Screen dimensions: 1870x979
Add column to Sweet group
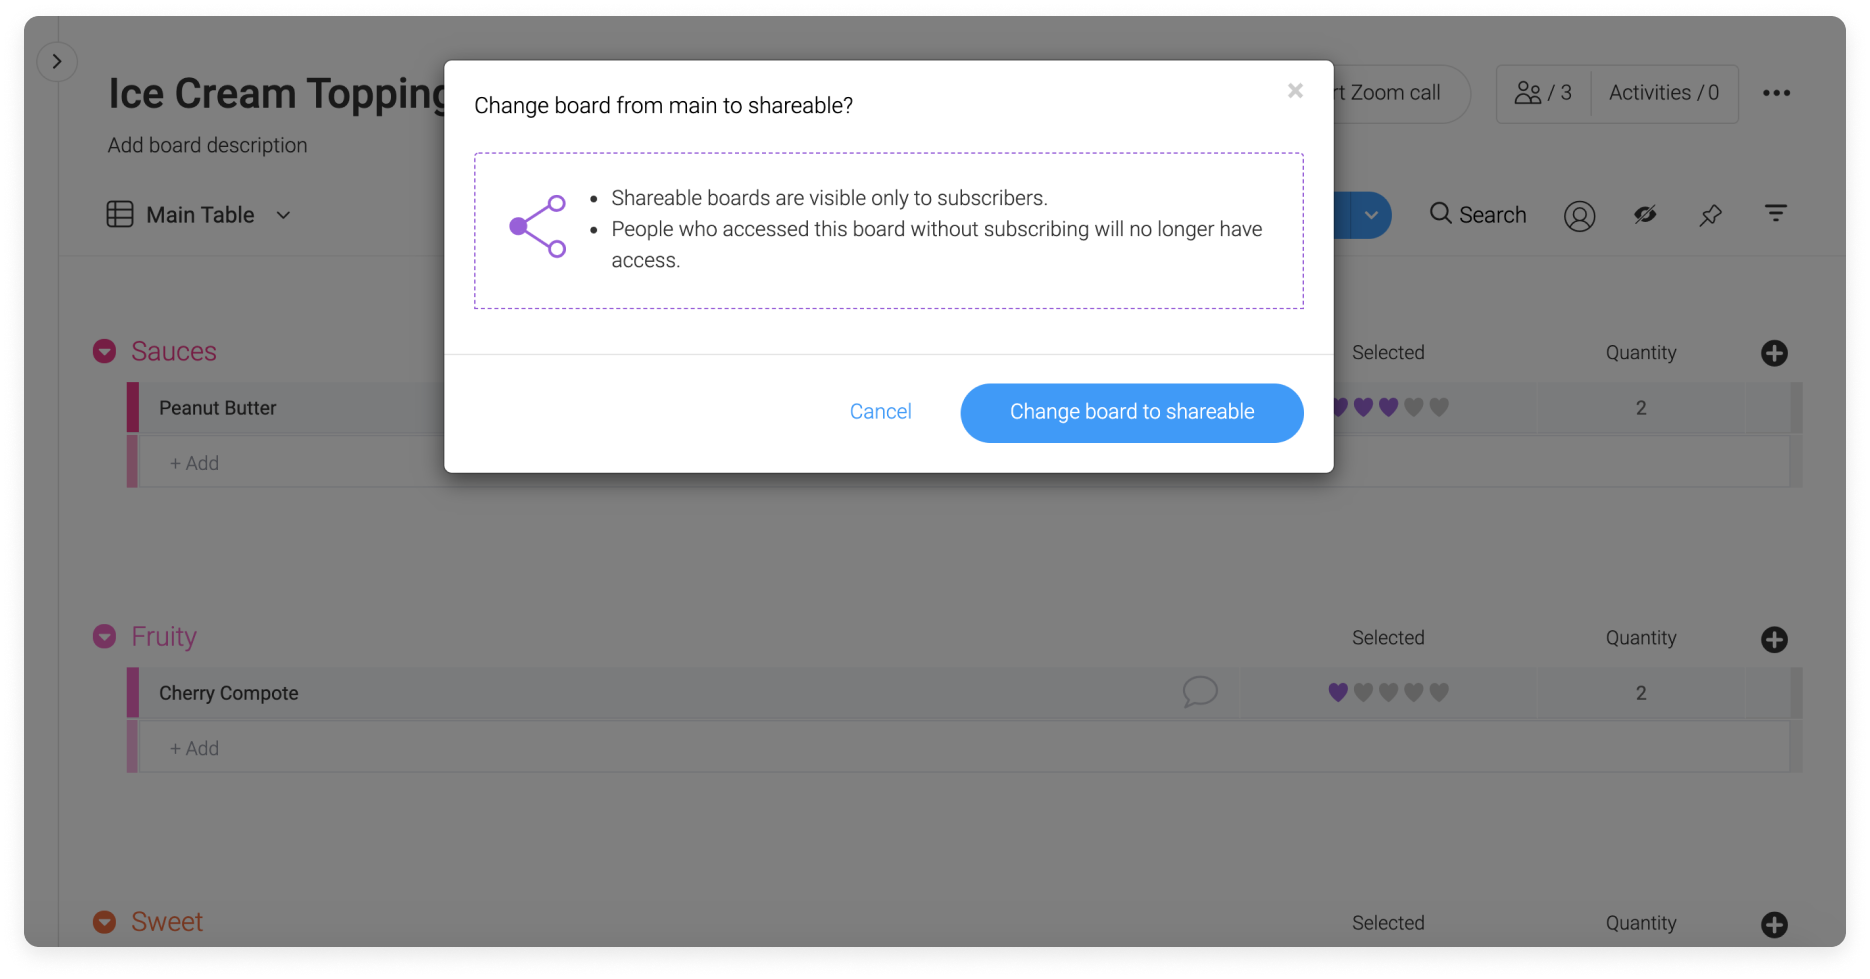[x=1774, y=925]
